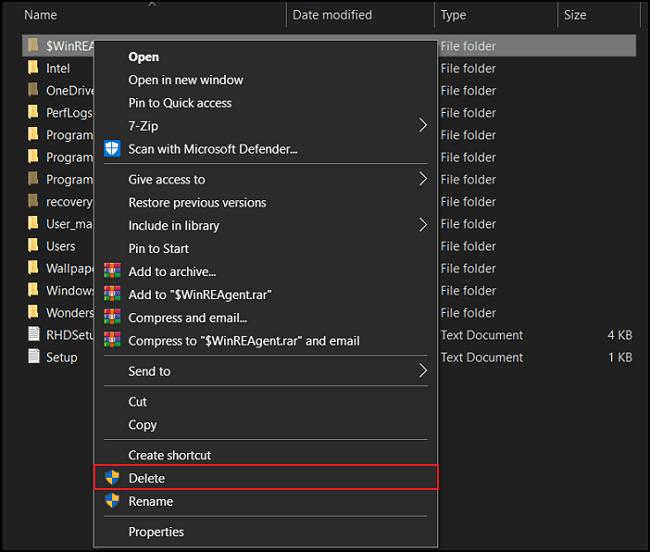Expand the 7-Zip submenu arrow
The image size is (650, 552).
pyautogui.click(x=422, y=126)
